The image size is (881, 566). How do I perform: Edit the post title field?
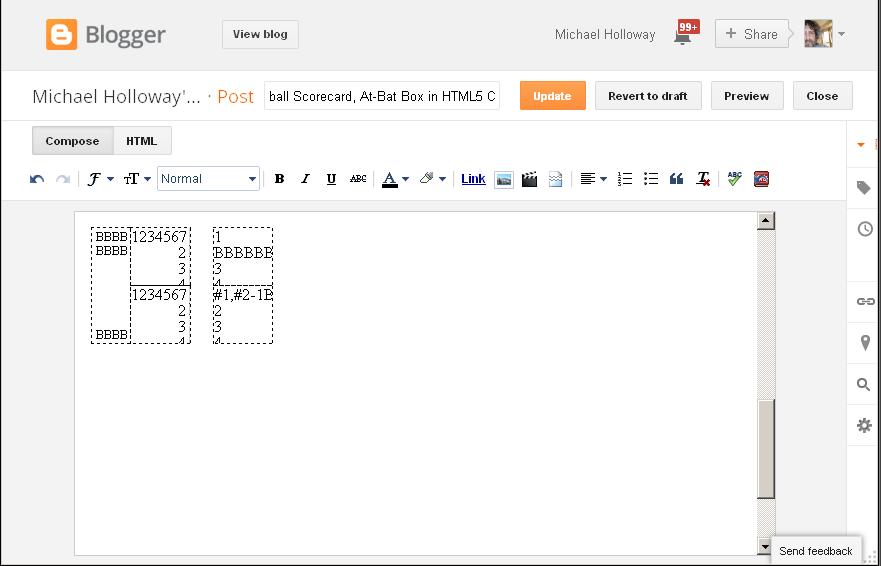(382, 96)
